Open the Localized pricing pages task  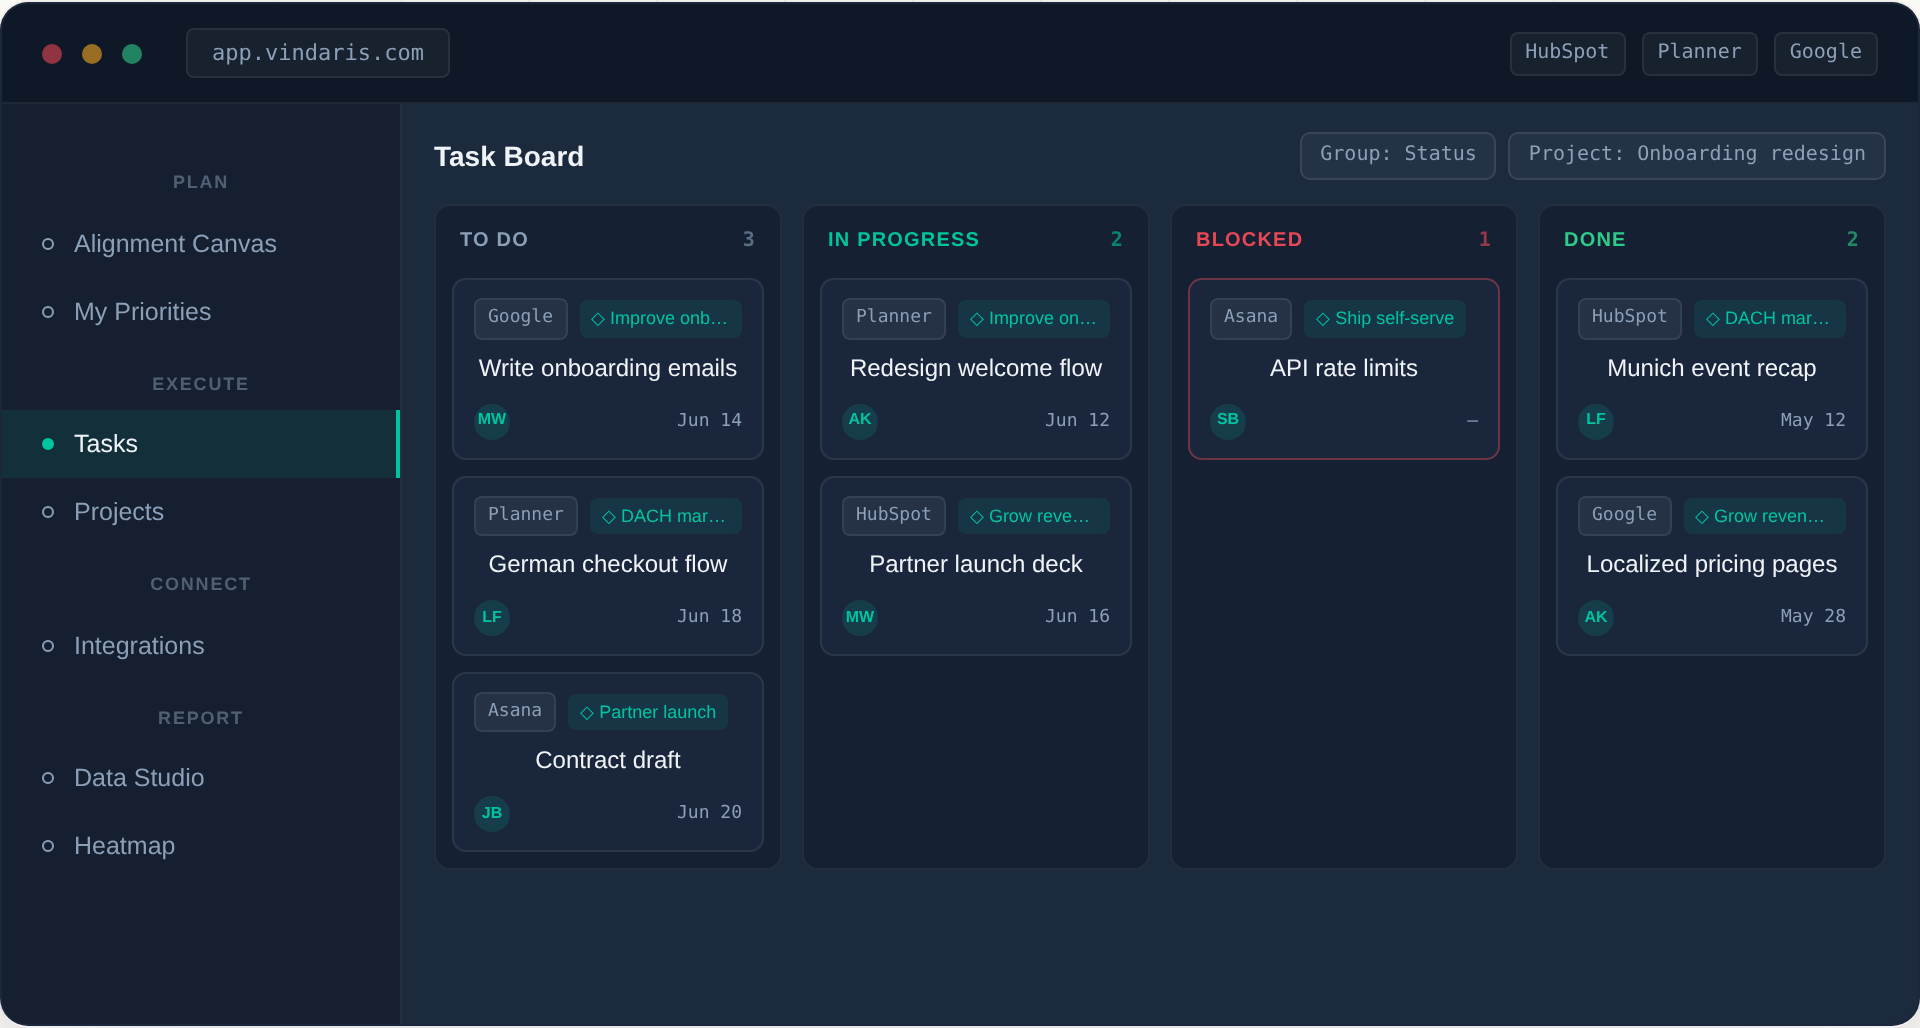click(1712, 564)
